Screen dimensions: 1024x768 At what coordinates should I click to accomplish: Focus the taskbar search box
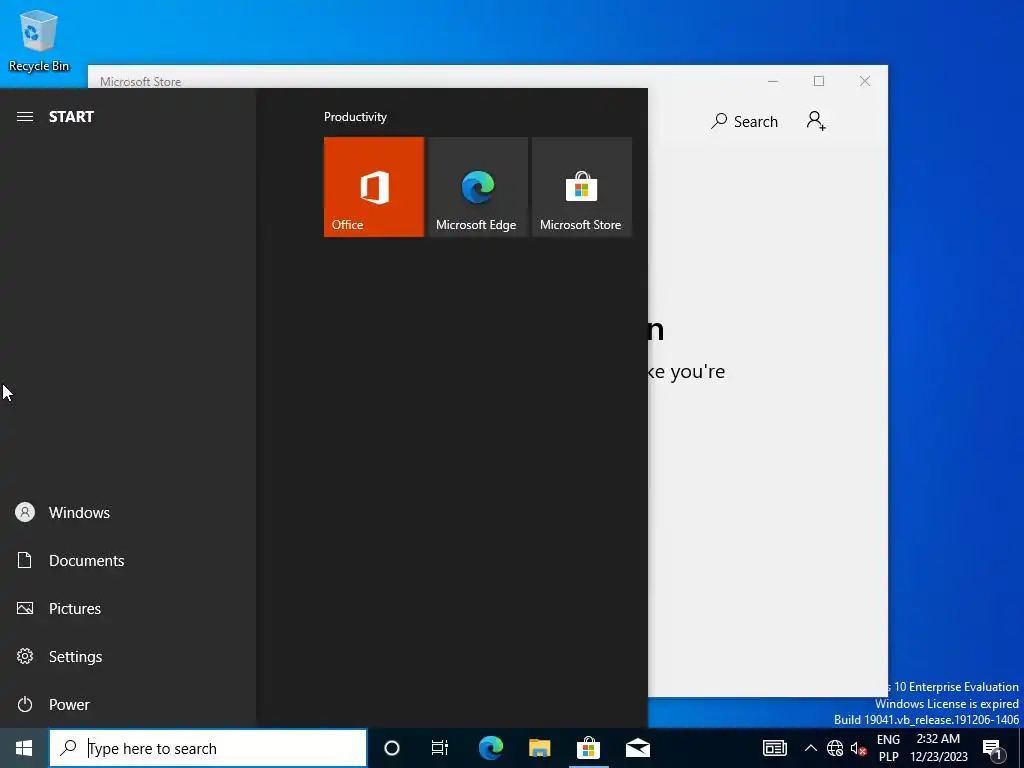[208, 748]
